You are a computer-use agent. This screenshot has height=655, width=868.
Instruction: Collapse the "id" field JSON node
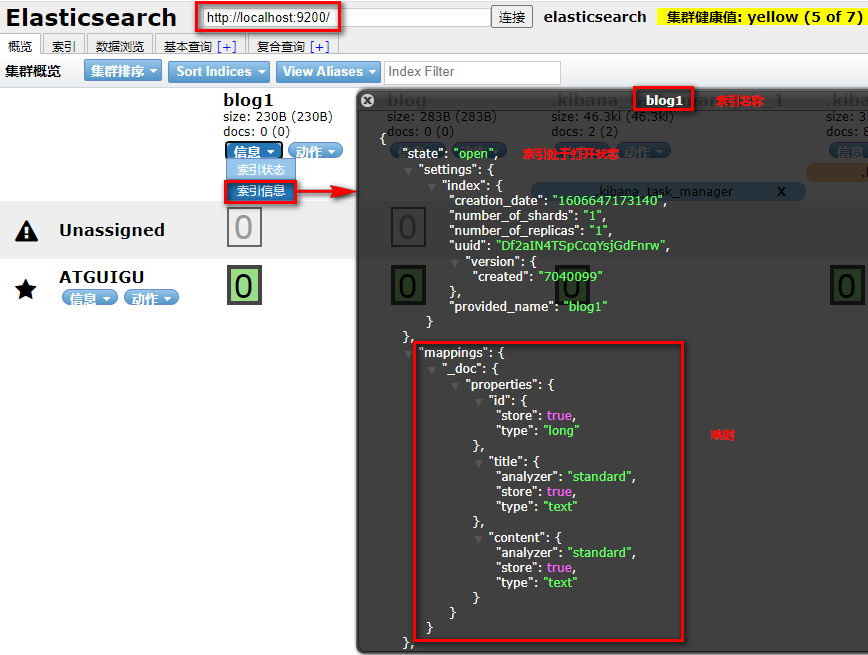(x=478, y=401)
